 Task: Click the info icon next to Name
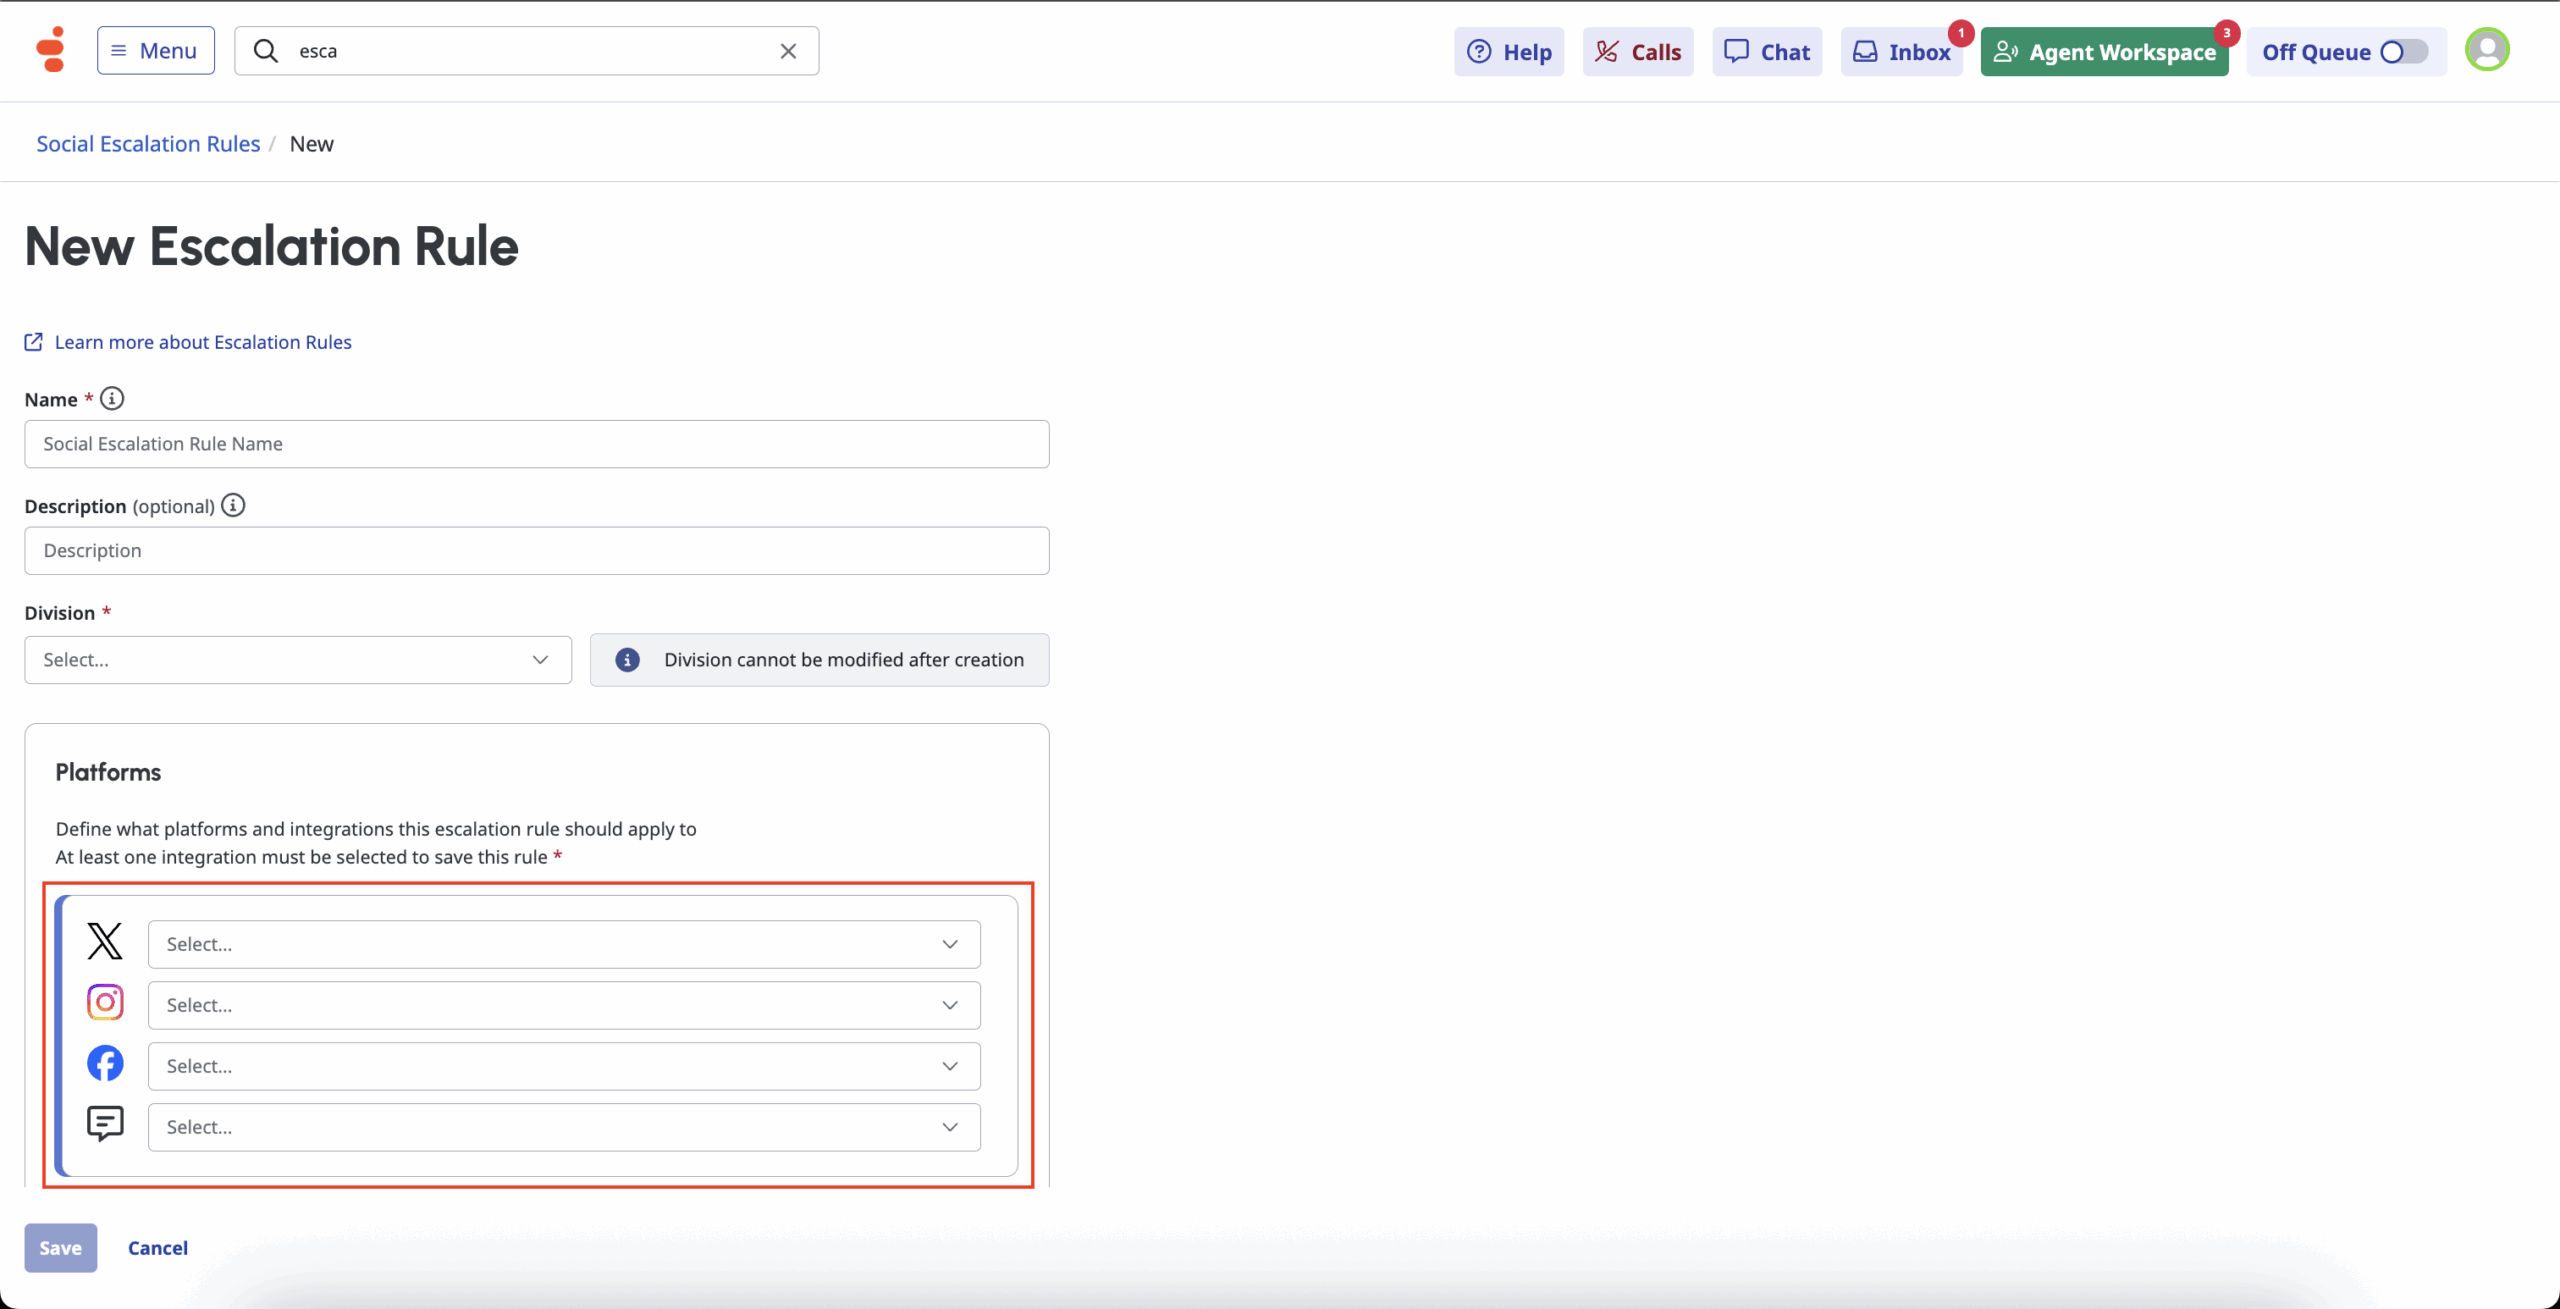click(x=112, y=399)
